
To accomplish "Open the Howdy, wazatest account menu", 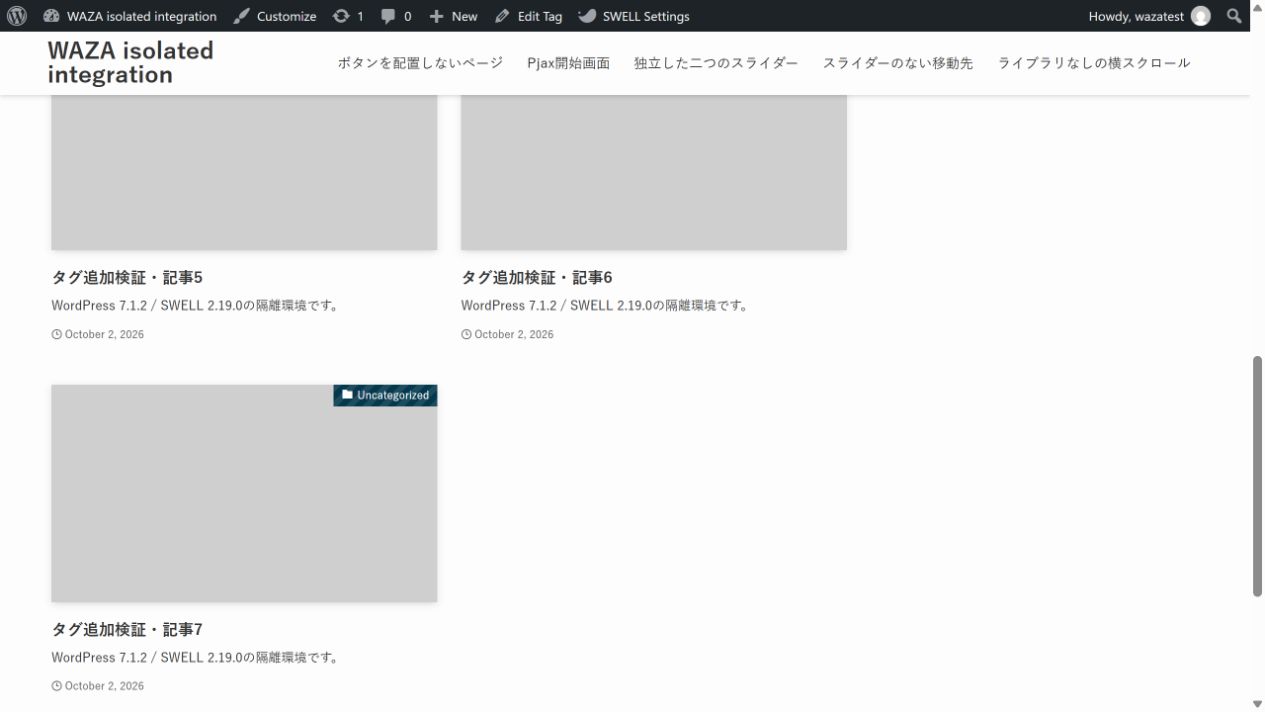I will point(1149,16).
